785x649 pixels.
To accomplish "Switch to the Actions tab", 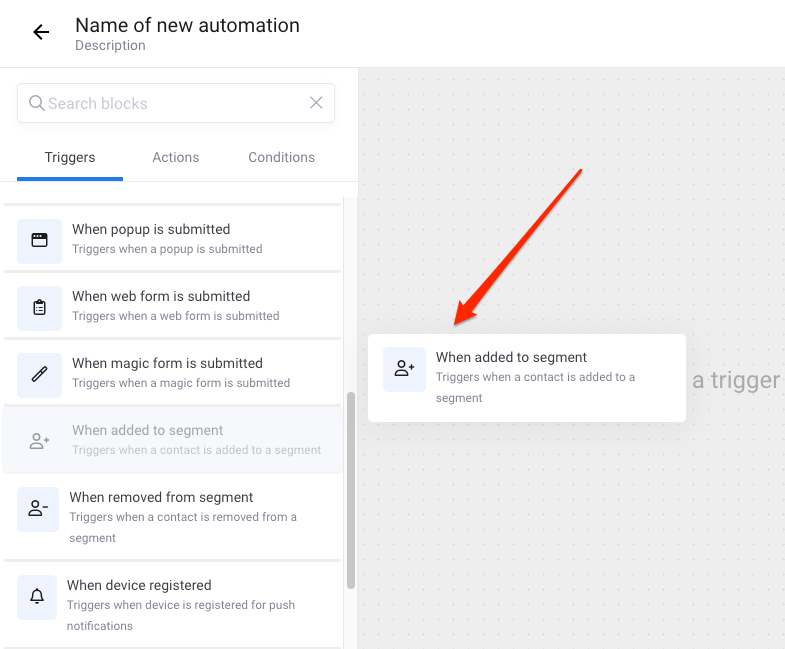I will [x=176, y=157].
